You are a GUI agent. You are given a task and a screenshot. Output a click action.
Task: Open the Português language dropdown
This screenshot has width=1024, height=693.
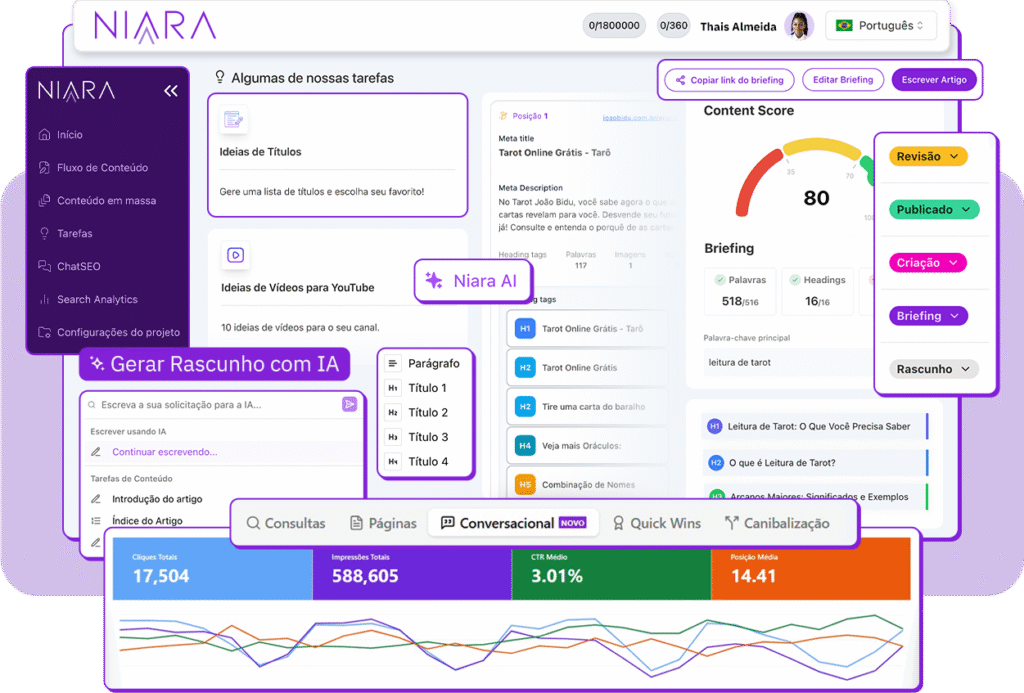pos(879,26)
